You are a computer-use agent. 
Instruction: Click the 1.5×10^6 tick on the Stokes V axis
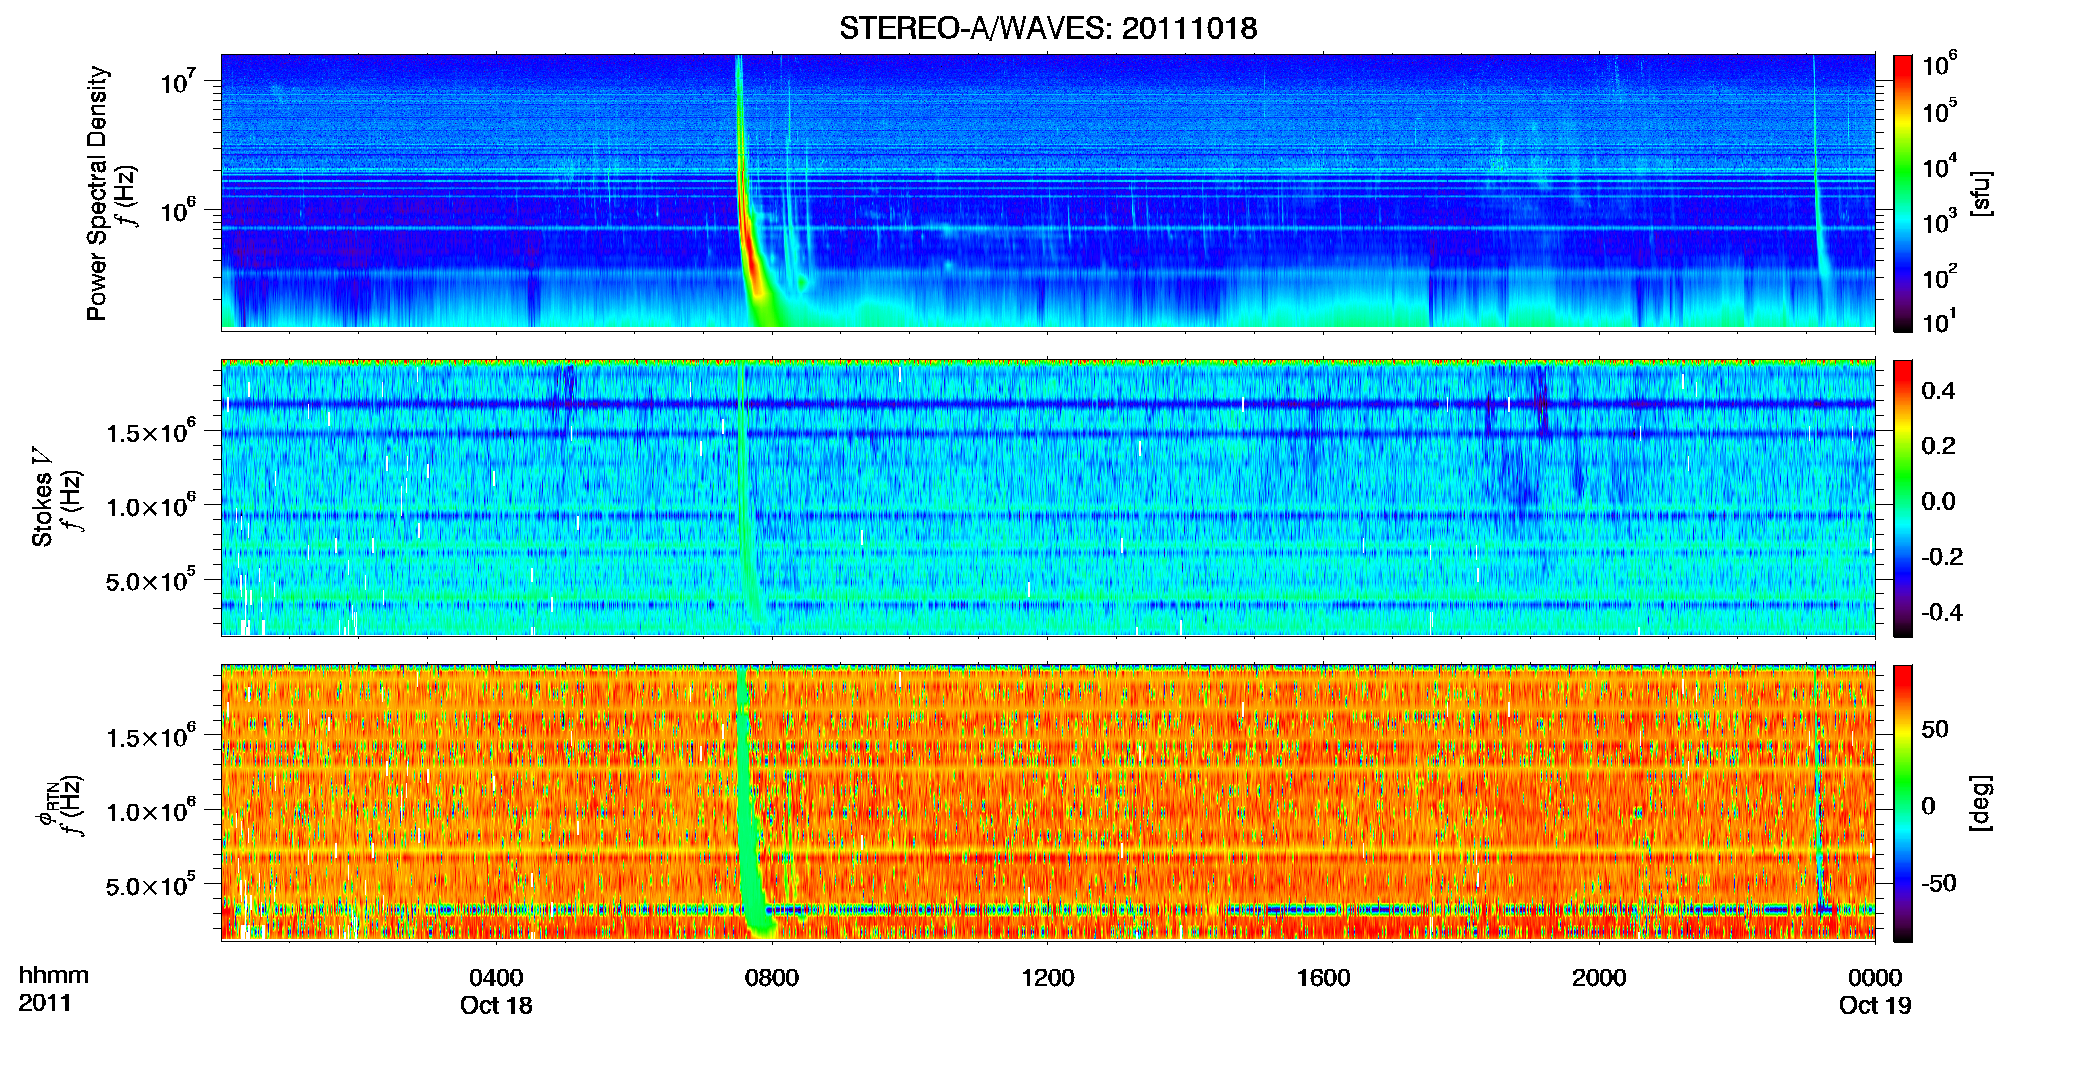150,431
